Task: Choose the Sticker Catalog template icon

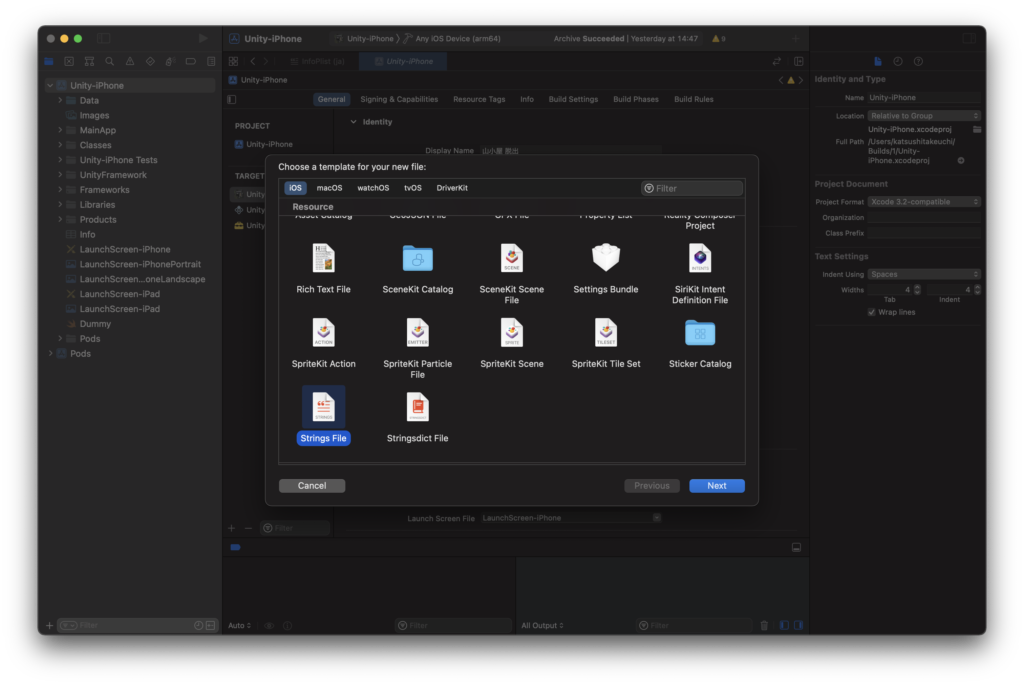Action: pos(700,332)
